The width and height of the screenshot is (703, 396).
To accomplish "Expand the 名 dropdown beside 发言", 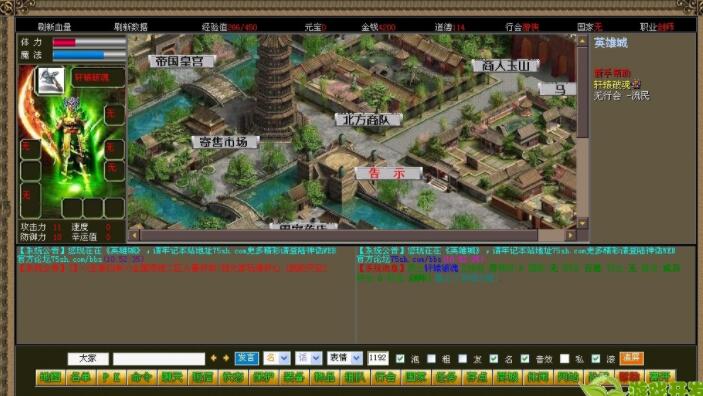I will [277, 358].
